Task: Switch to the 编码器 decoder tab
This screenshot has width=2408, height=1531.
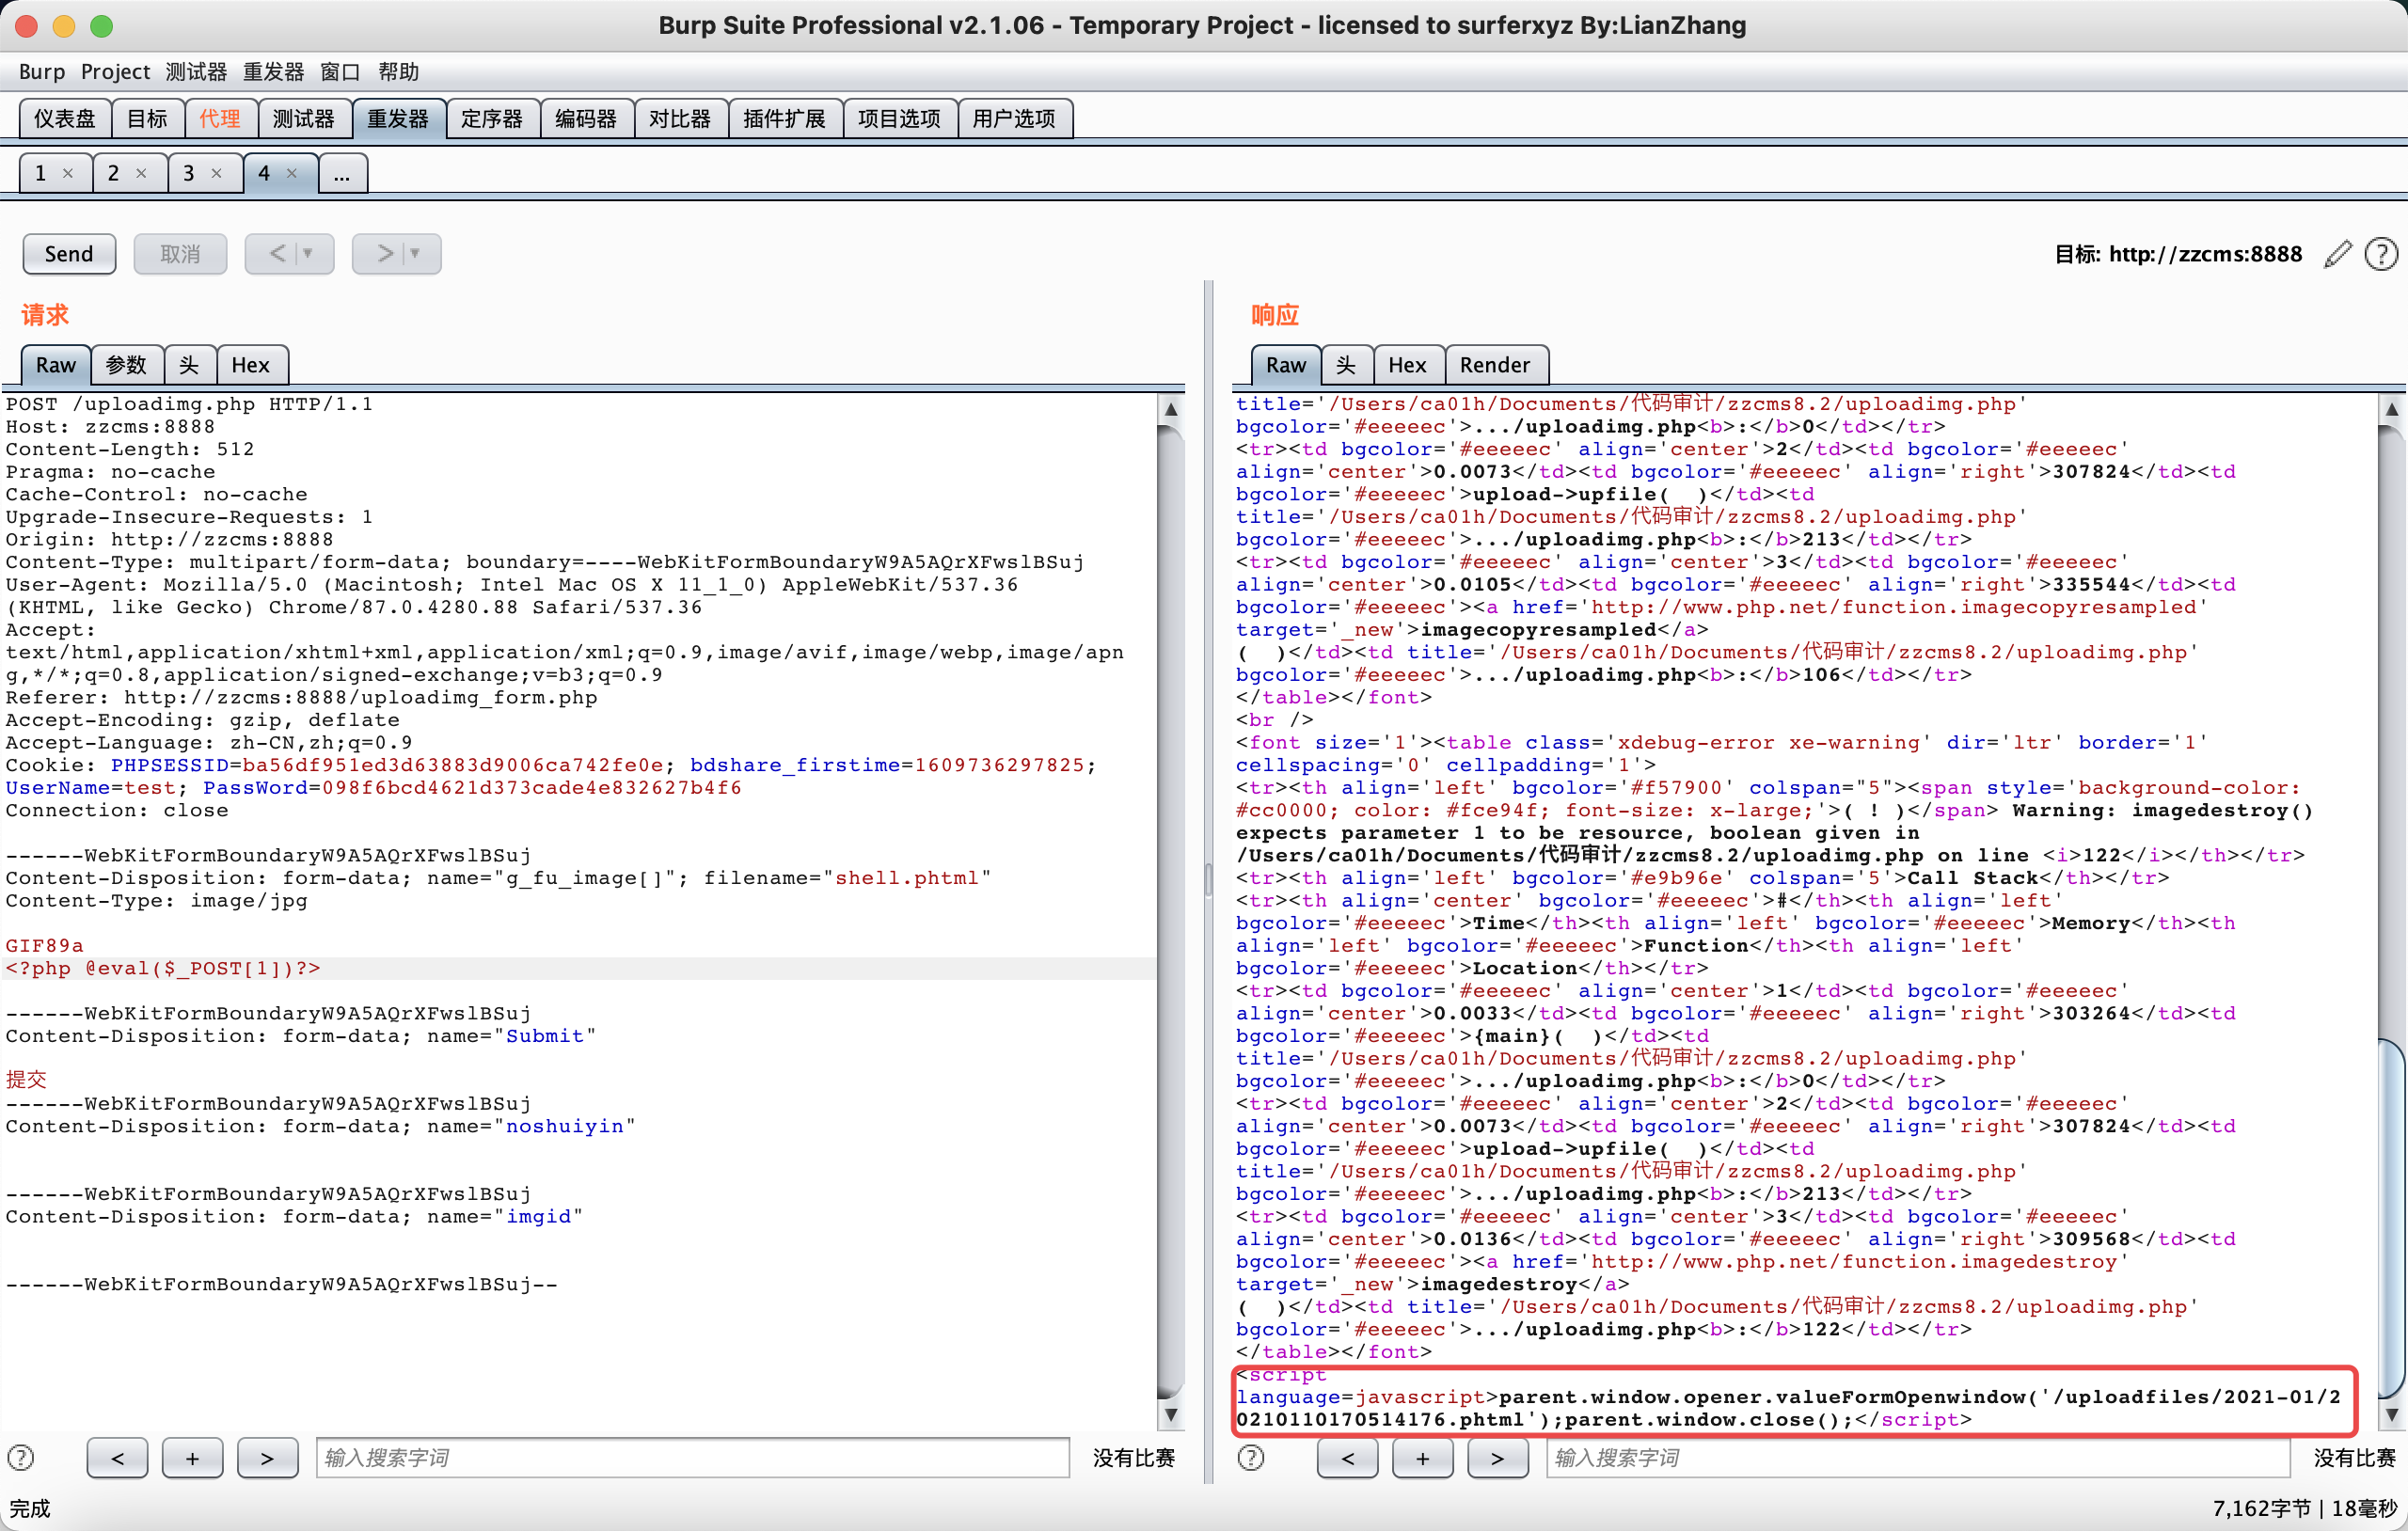Action: pos(586,119)
